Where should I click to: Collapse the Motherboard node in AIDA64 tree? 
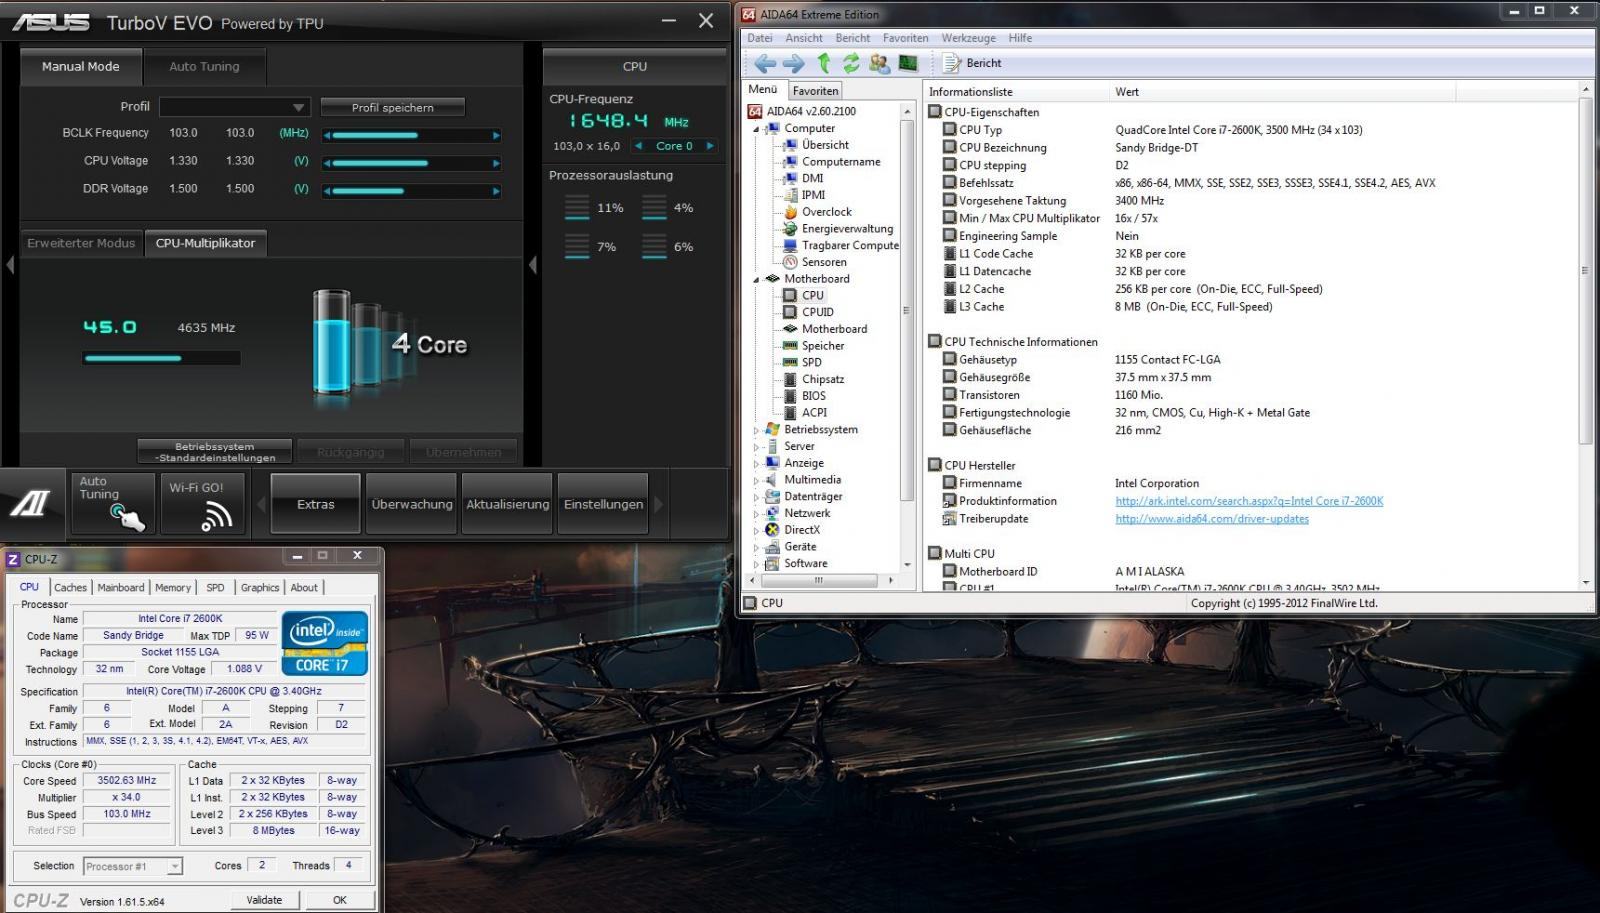[x=756, y=280]
